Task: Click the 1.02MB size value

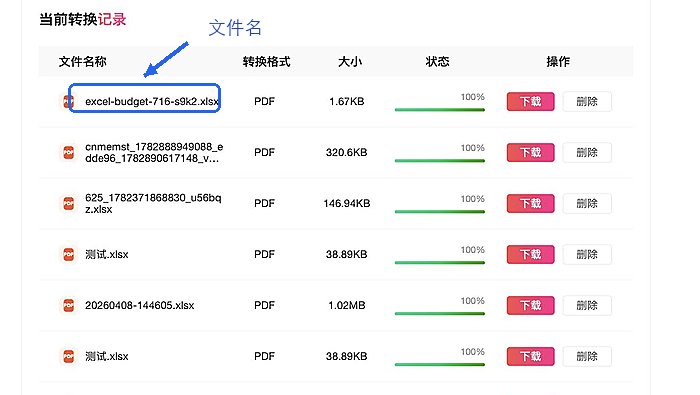Action: point(346,305)
